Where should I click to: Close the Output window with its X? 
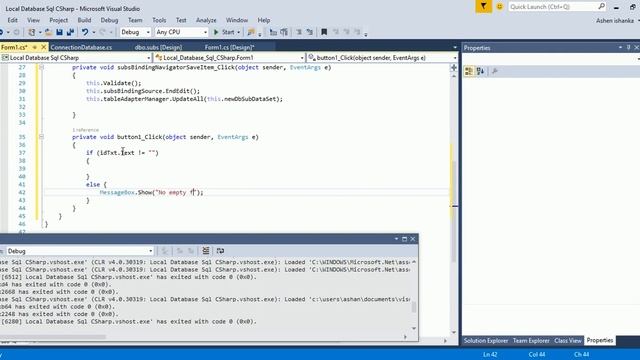click(x=413, y=239)
